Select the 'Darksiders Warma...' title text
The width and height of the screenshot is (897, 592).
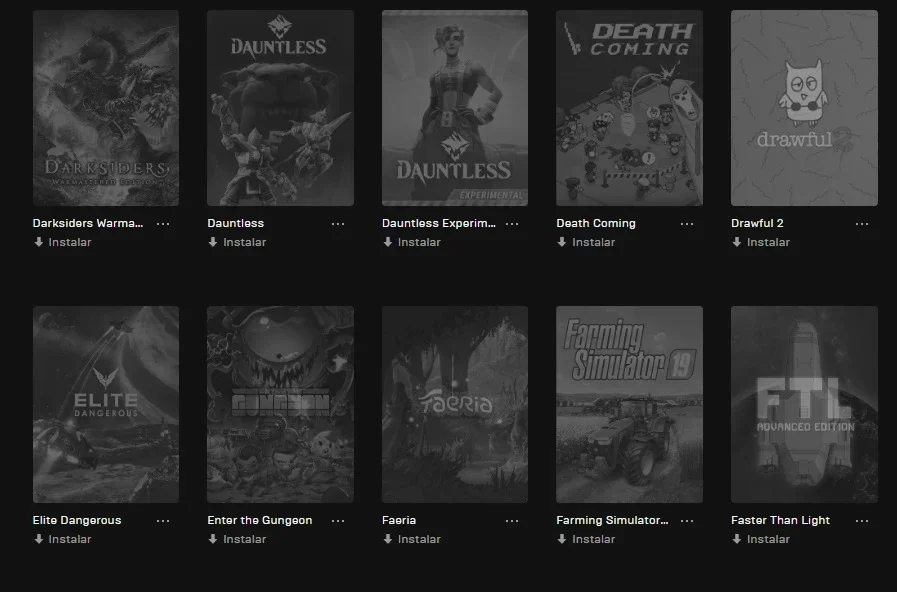pyautogui.click(x=88, y=223)
